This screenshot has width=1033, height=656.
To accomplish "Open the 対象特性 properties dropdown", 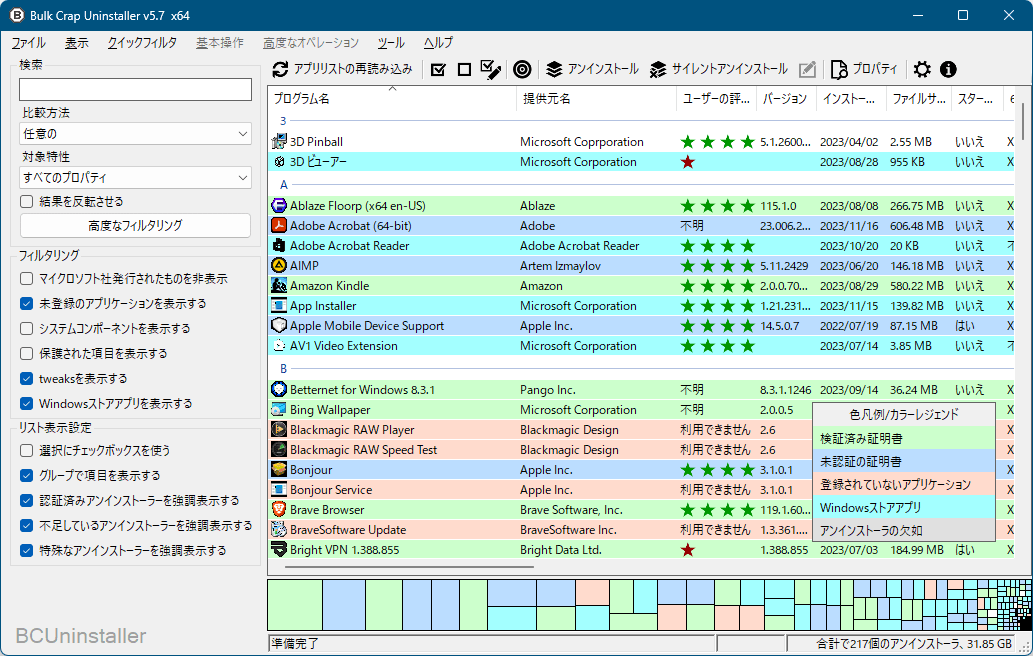I will point(135,177).
